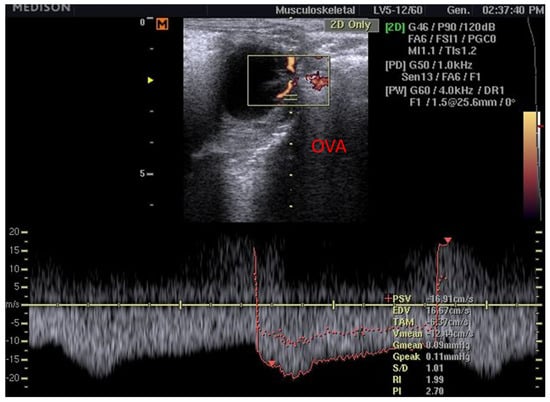Screen dimensions: 550x402
Task: Open the LV5-12/60 probe selector
Action: pyautogui.click(x=398, y=10)
